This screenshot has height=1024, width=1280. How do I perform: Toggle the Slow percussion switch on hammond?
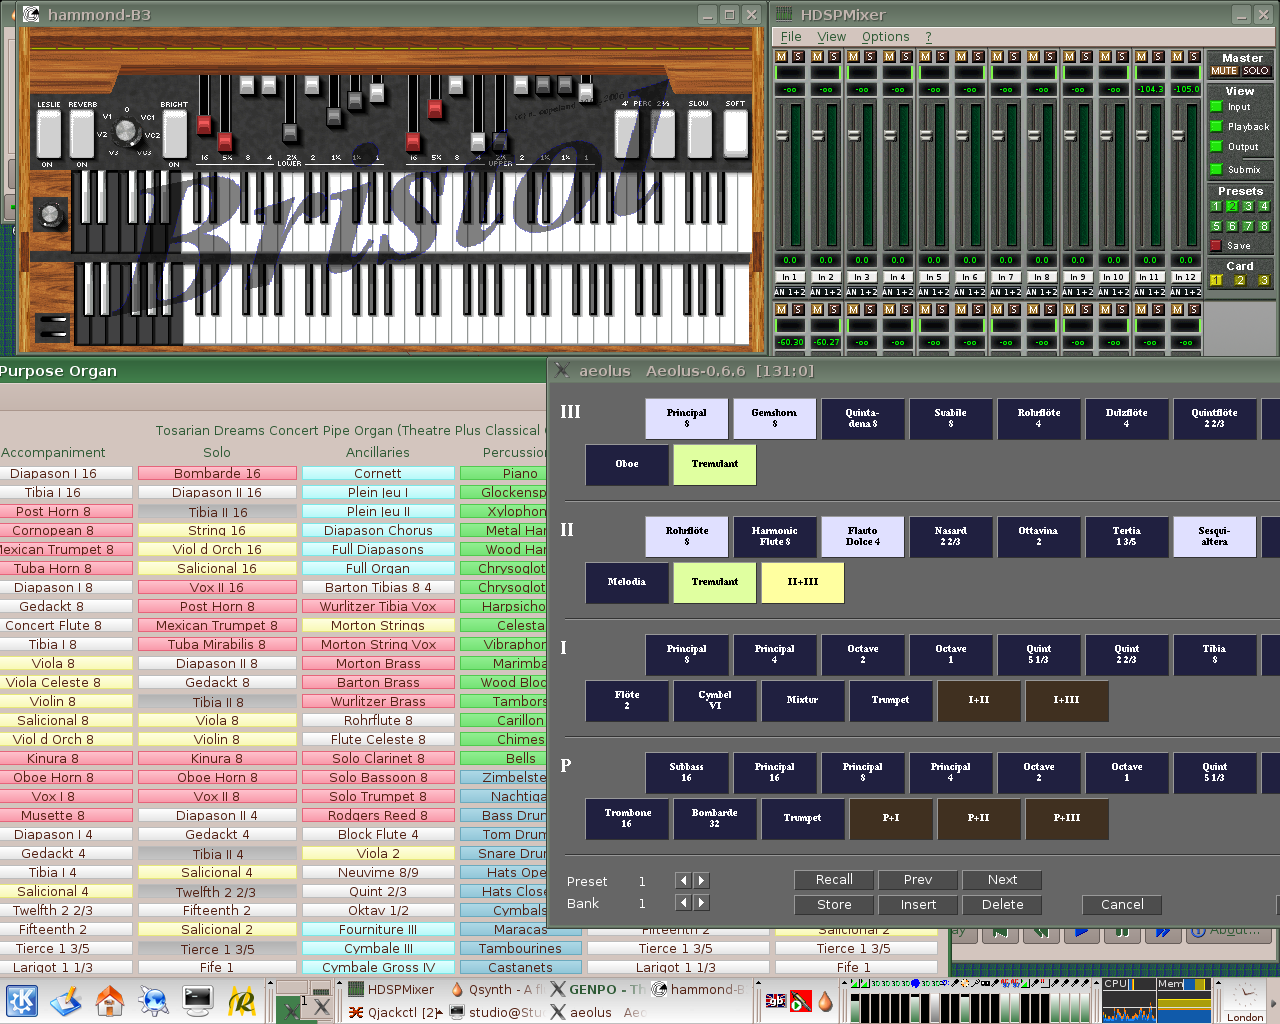pyautogui.click(x=699, y=132)
